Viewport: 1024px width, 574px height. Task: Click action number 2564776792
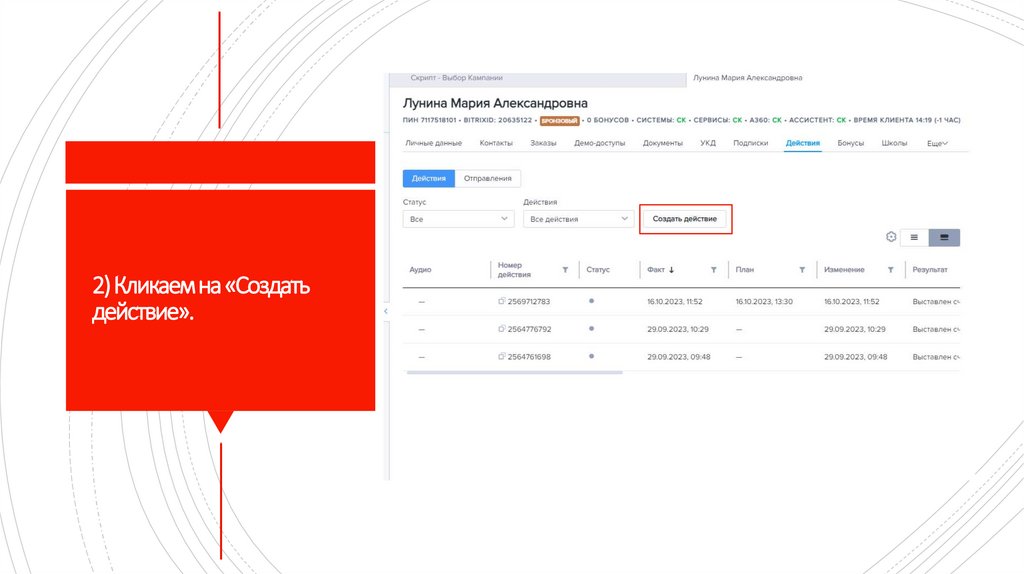(x=530, y=329)
